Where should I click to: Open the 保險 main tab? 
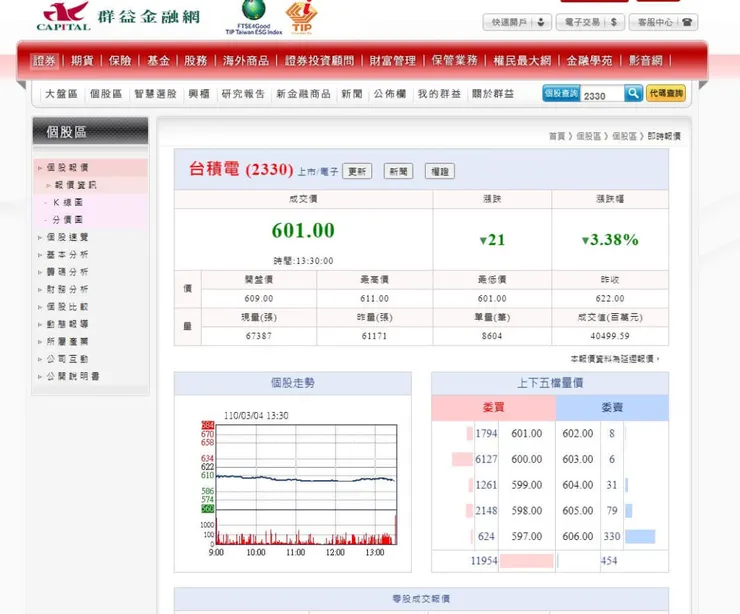click(120, 61)
